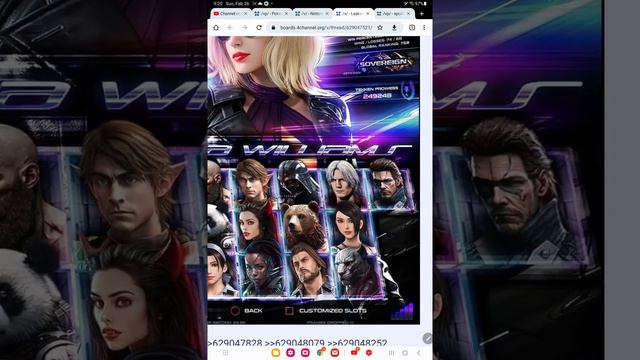Open the red badged app after the divider
The image size is (640, 360).
355,352
